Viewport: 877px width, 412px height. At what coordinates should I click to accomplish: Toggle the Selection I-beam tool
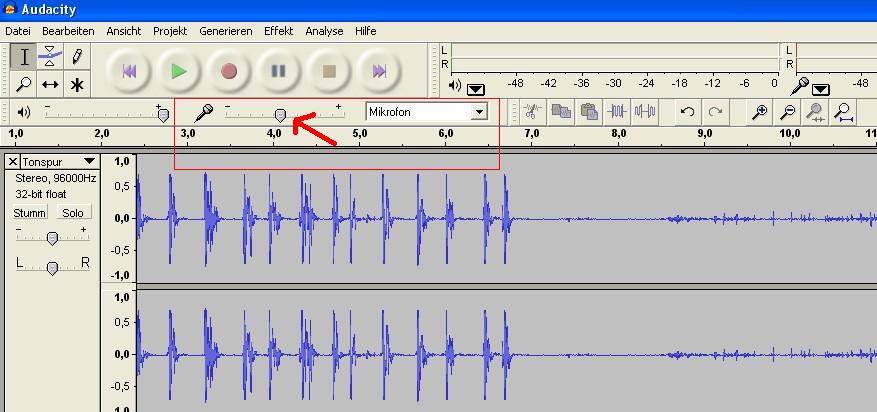[25, 57]
